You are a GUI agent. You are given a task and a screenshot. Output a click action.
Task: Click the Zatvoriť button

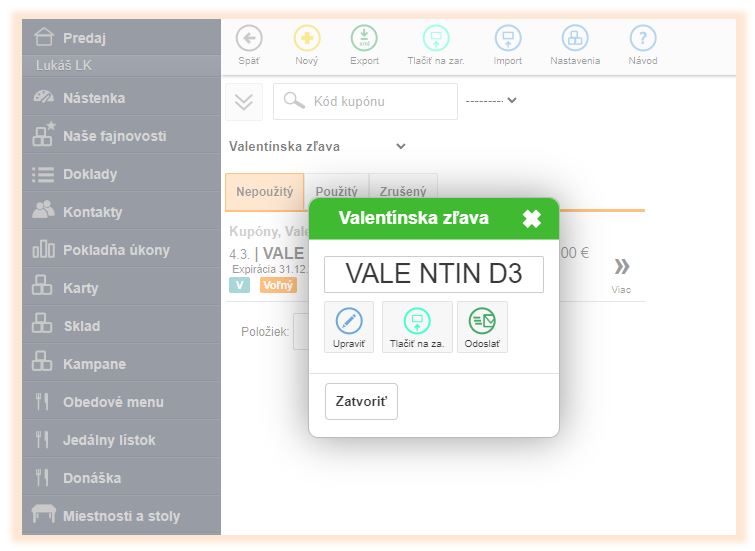click(x=361, y=402)
